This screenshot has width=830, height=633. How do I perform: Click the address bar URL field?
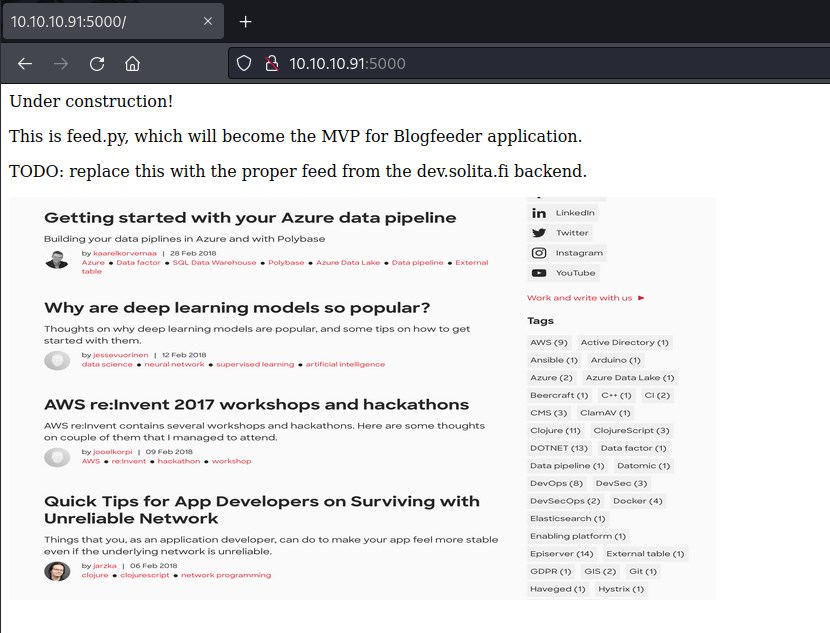tap(500, 64)
